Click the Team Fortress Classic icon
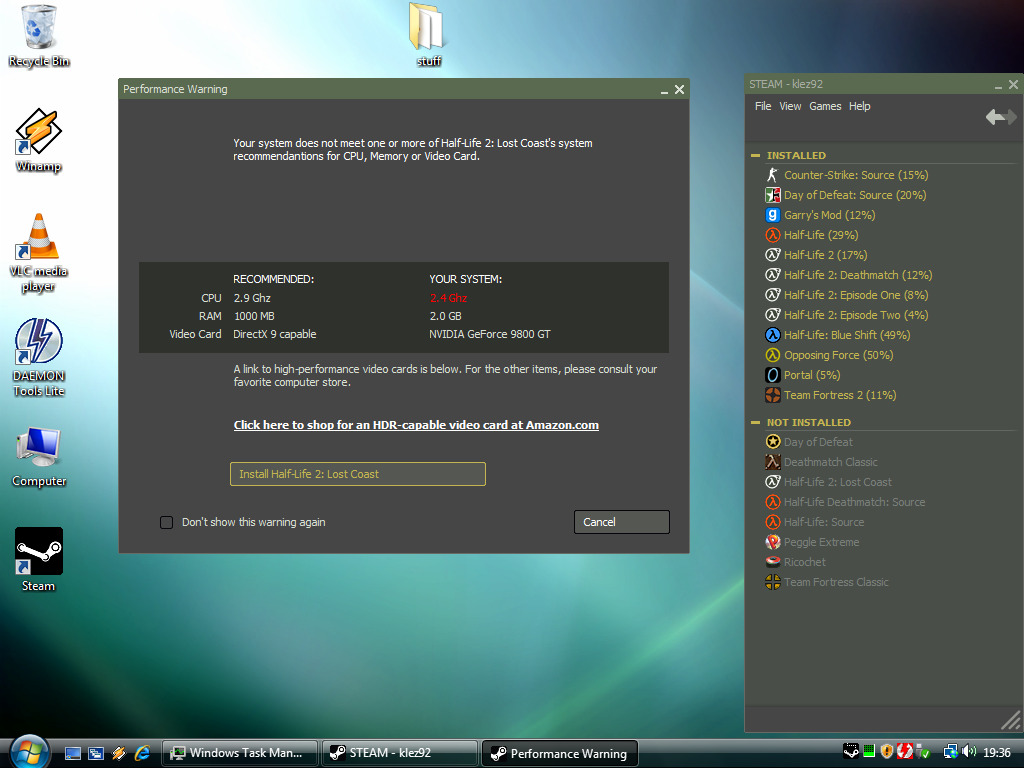The image size is (1024, 768). tap(773, 582)
